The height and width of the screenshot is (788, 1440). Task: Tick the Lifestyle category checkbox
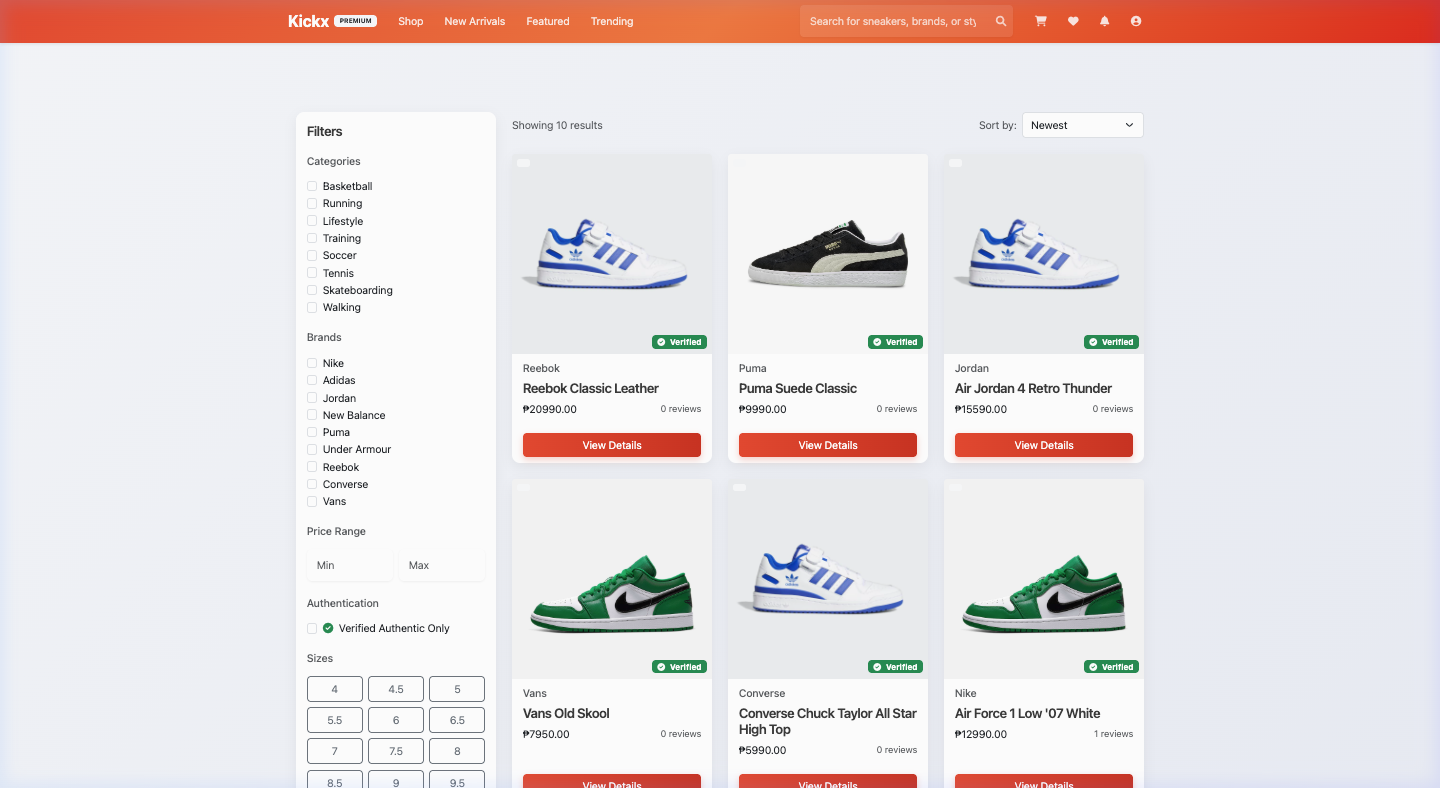[x=312, y=221]
